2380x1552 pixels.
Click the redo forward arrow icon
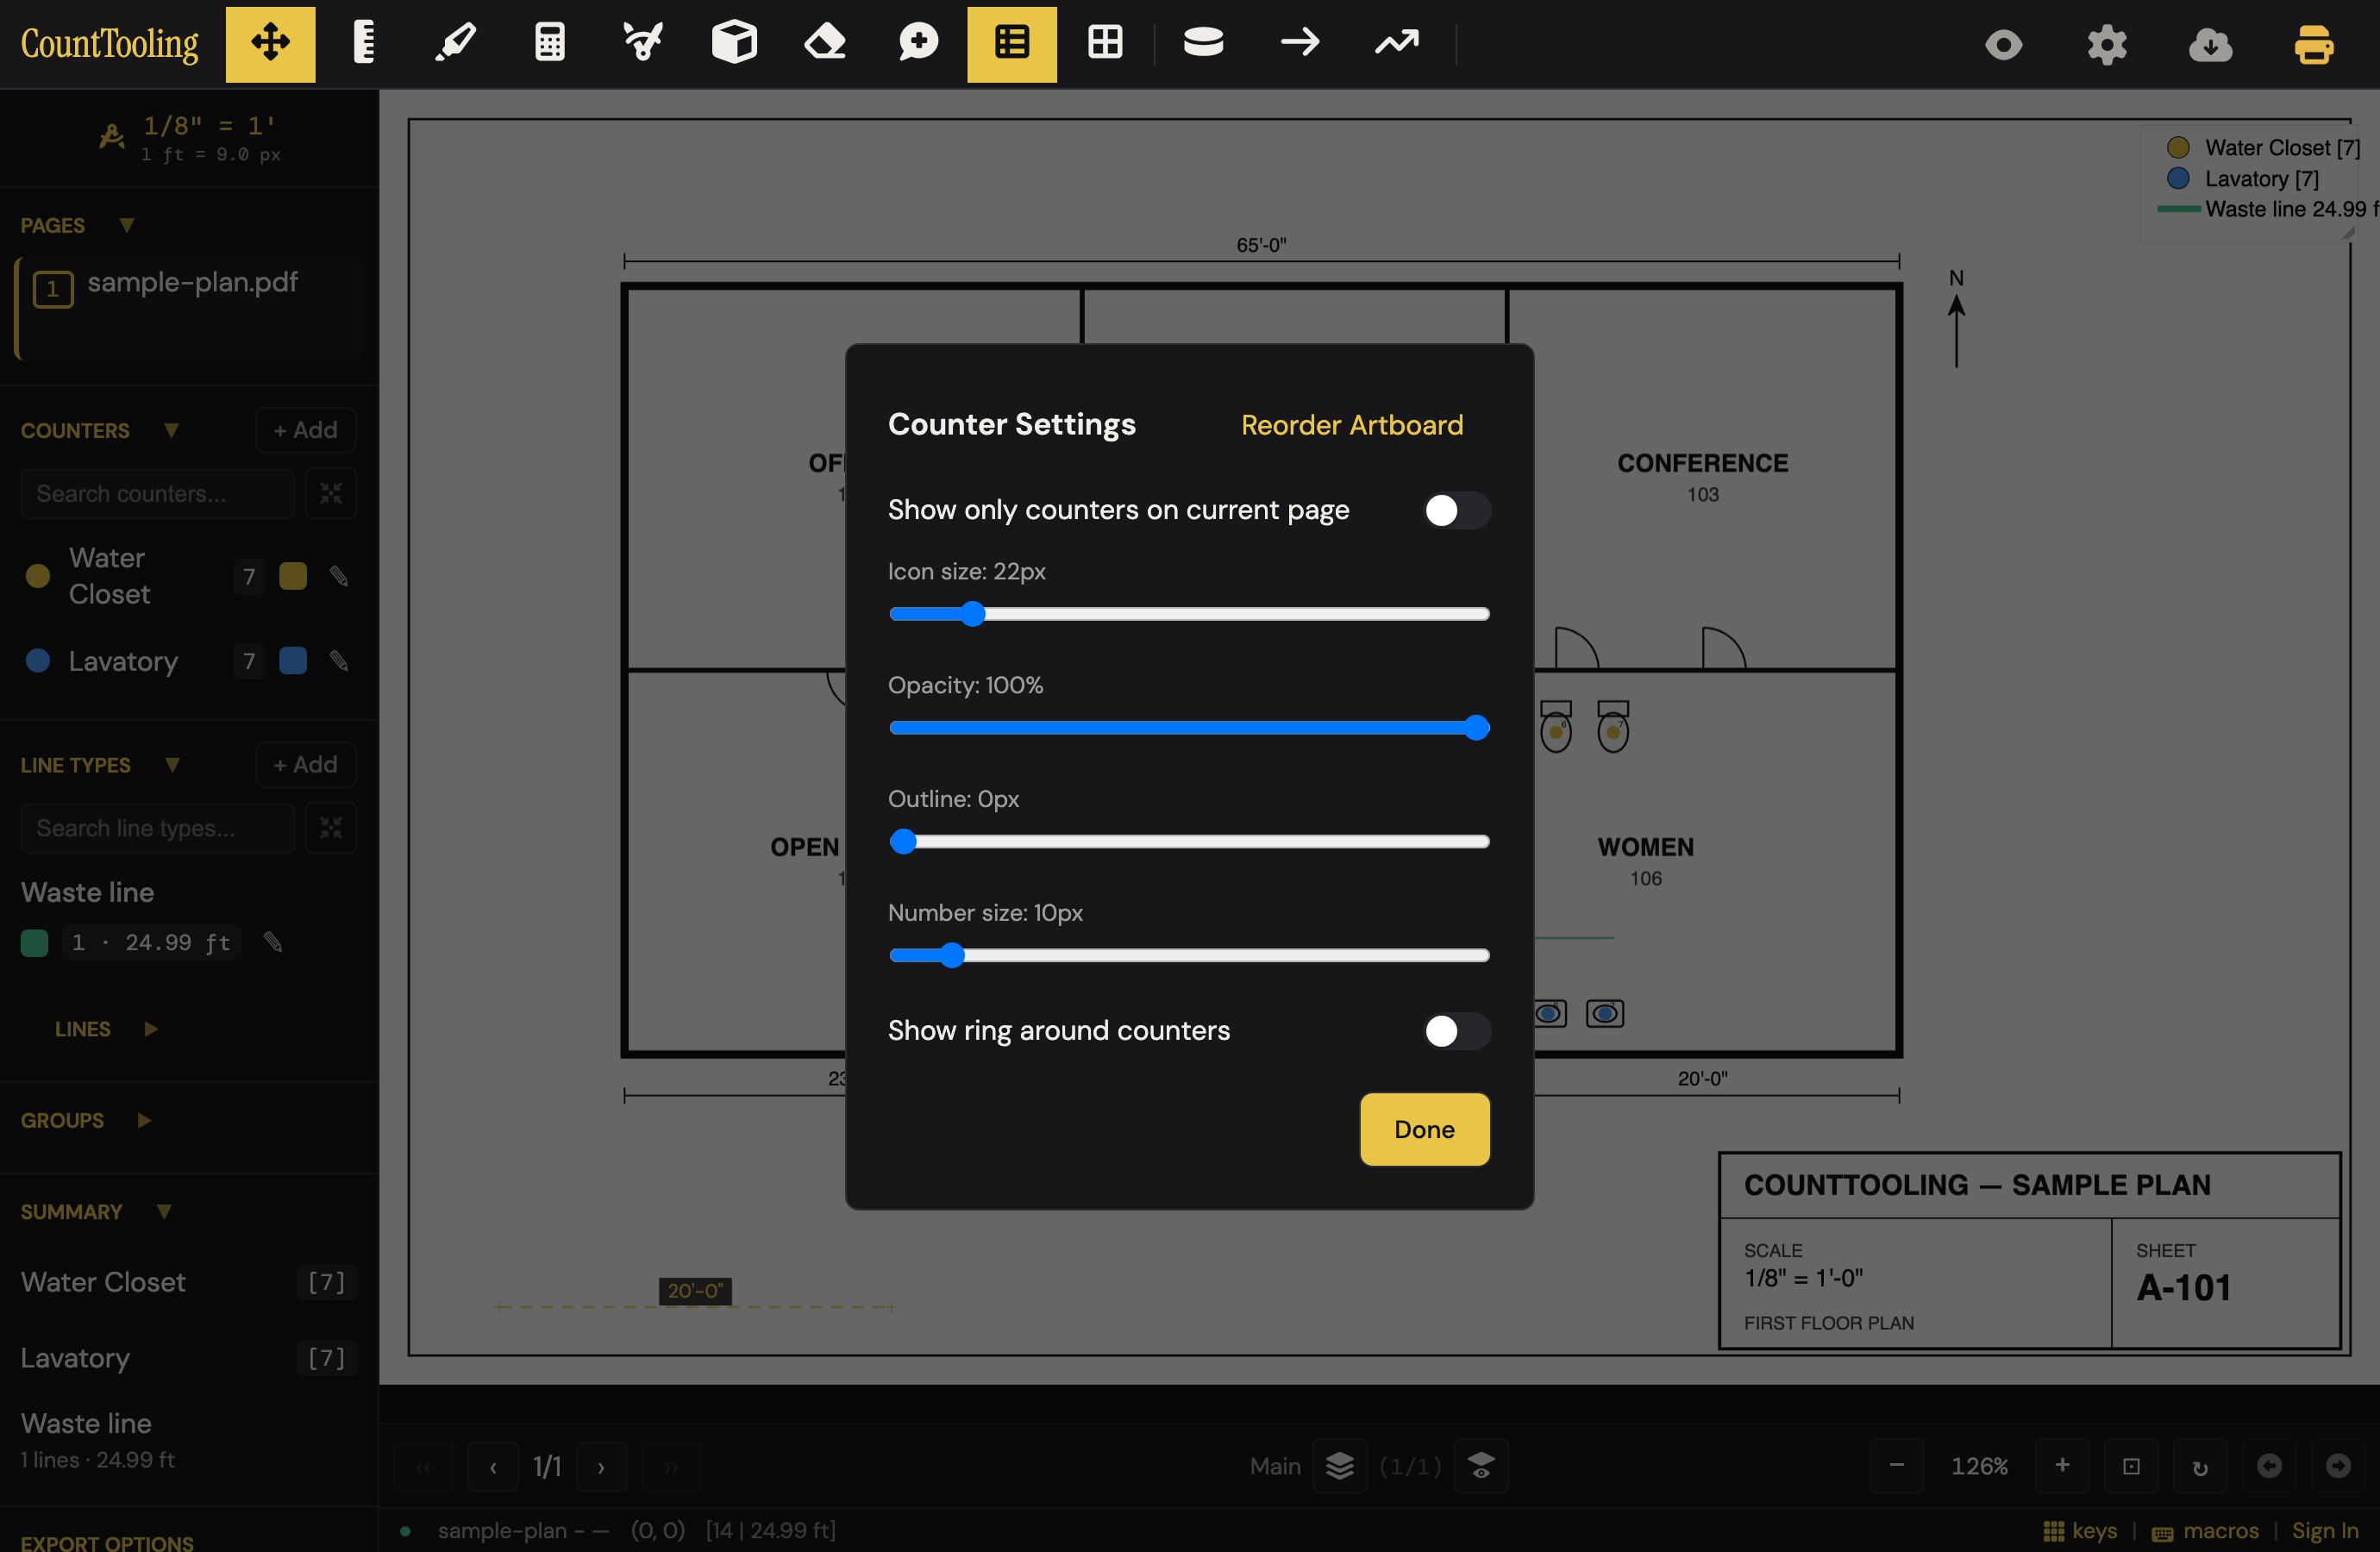pyautogui.click(x=2338, y=1466)
